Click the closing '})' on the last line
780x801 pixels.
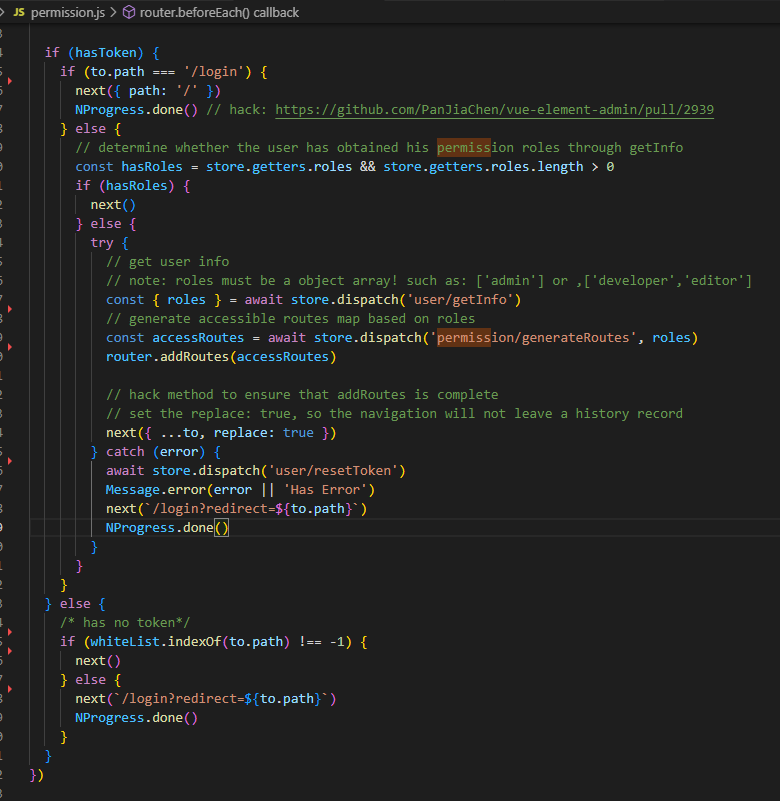[37, 775]
